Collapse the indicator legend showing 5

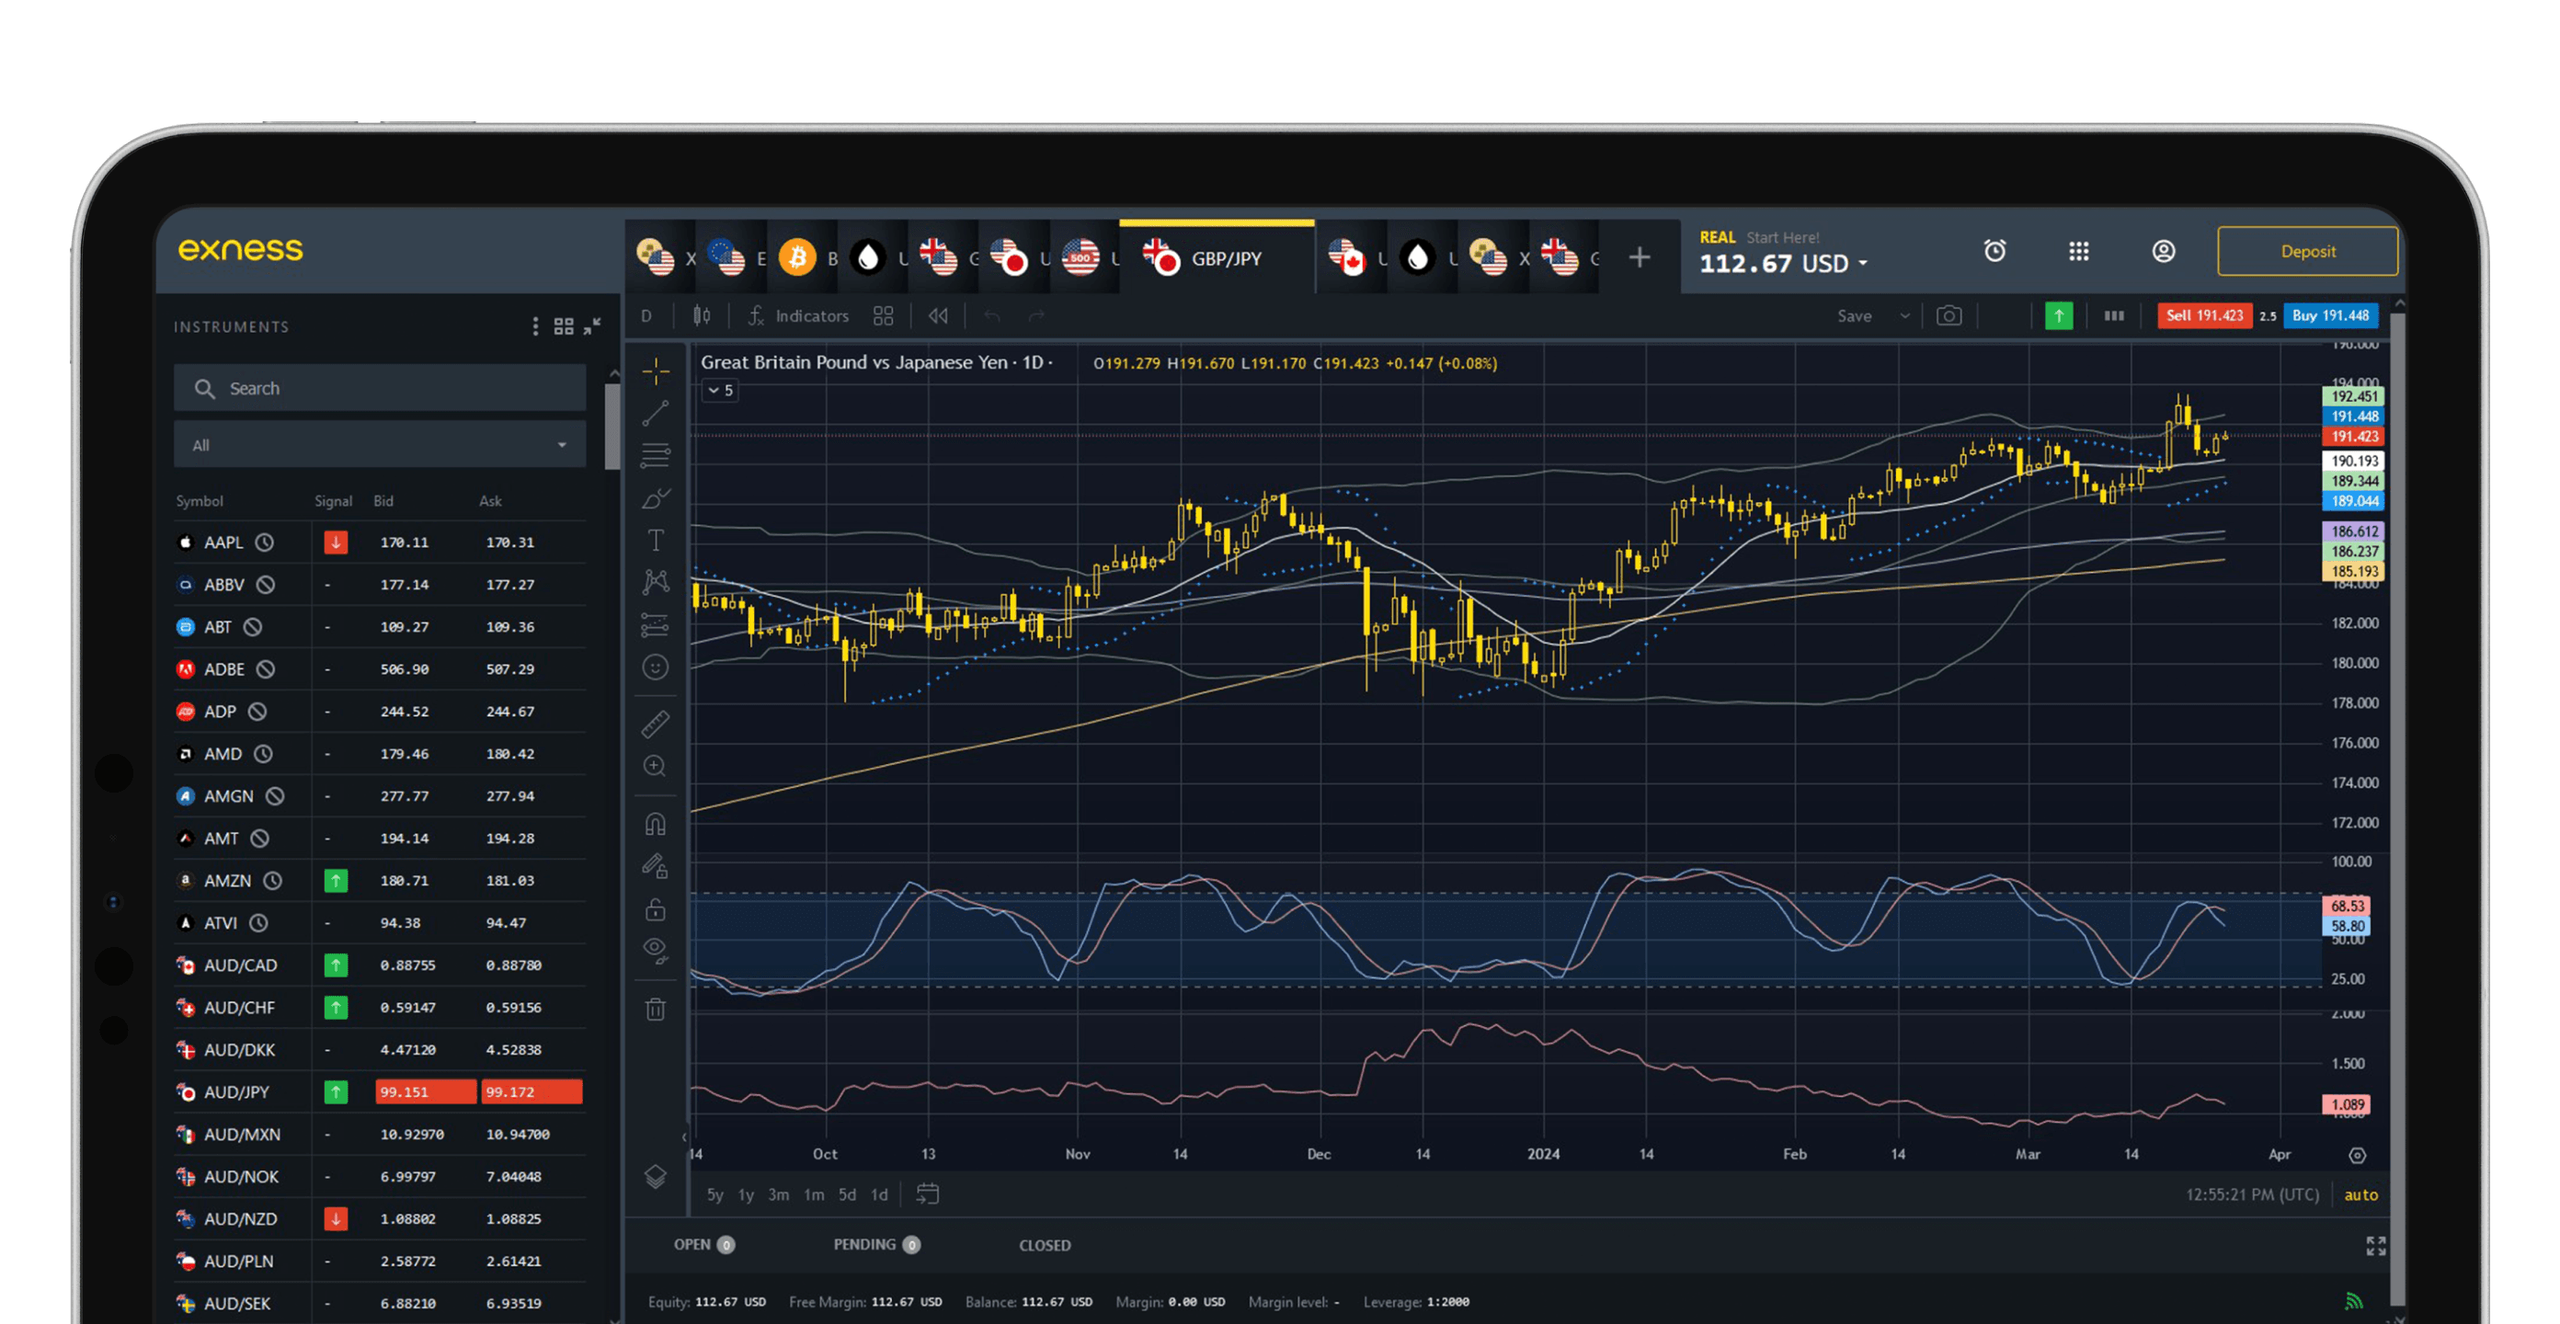[x=720, y=391]
